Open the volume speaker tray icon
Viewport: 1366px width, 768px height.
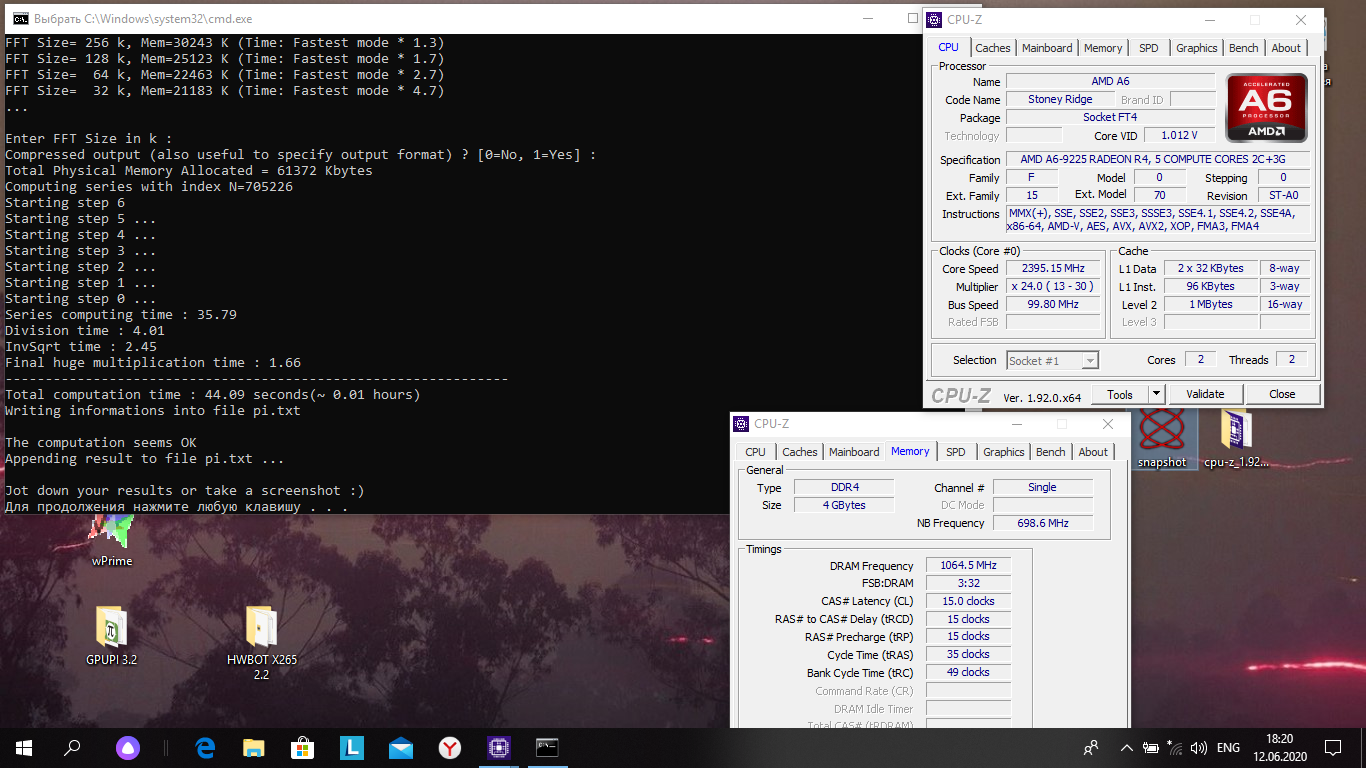(x=1199, y=747)
